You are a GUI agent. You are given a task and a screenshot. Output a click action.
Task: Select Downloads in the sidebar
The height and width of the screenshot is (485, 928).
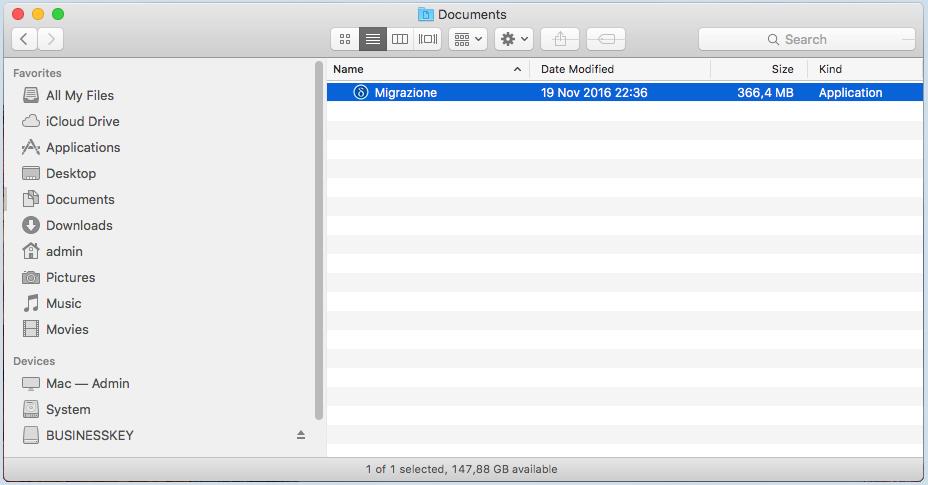pyautogui.click(x=79, y=225)
